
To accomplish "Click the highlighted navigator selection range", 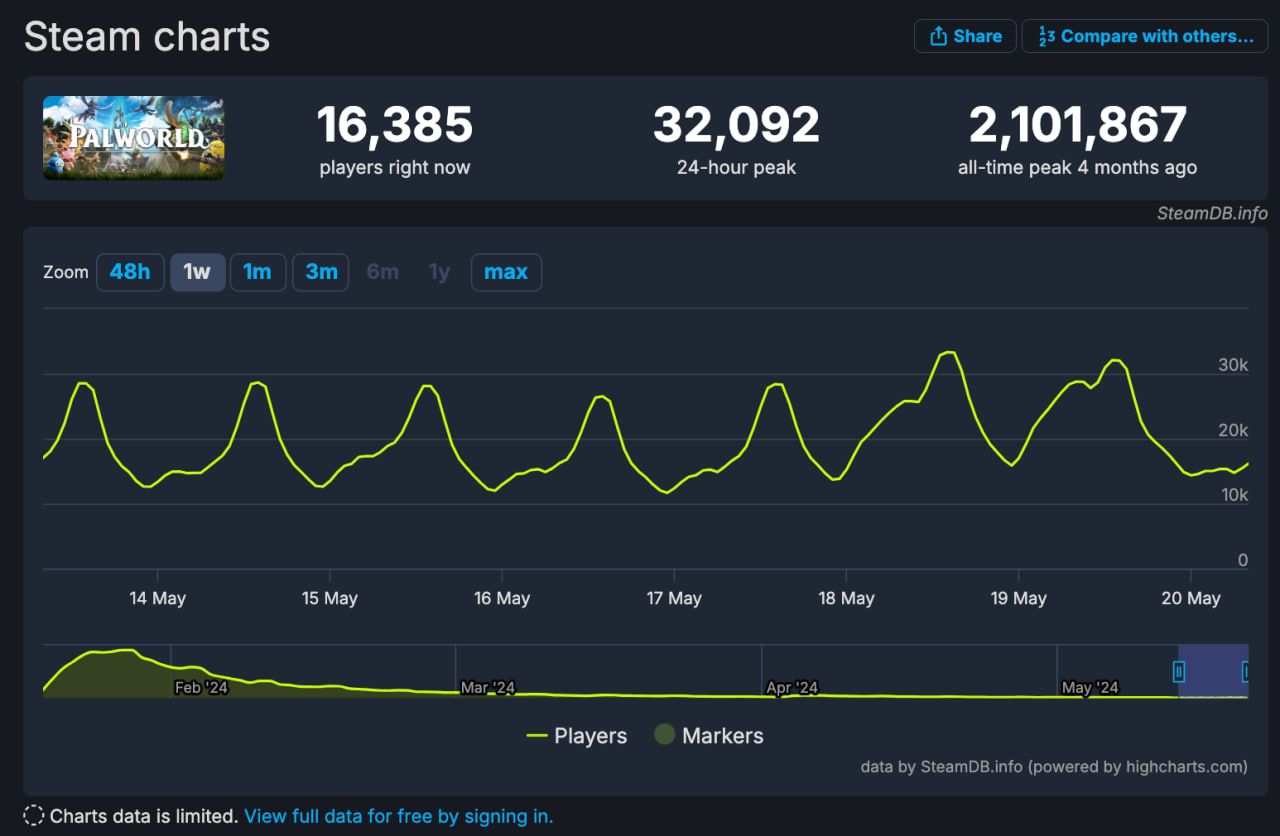I will point(1213,671).
